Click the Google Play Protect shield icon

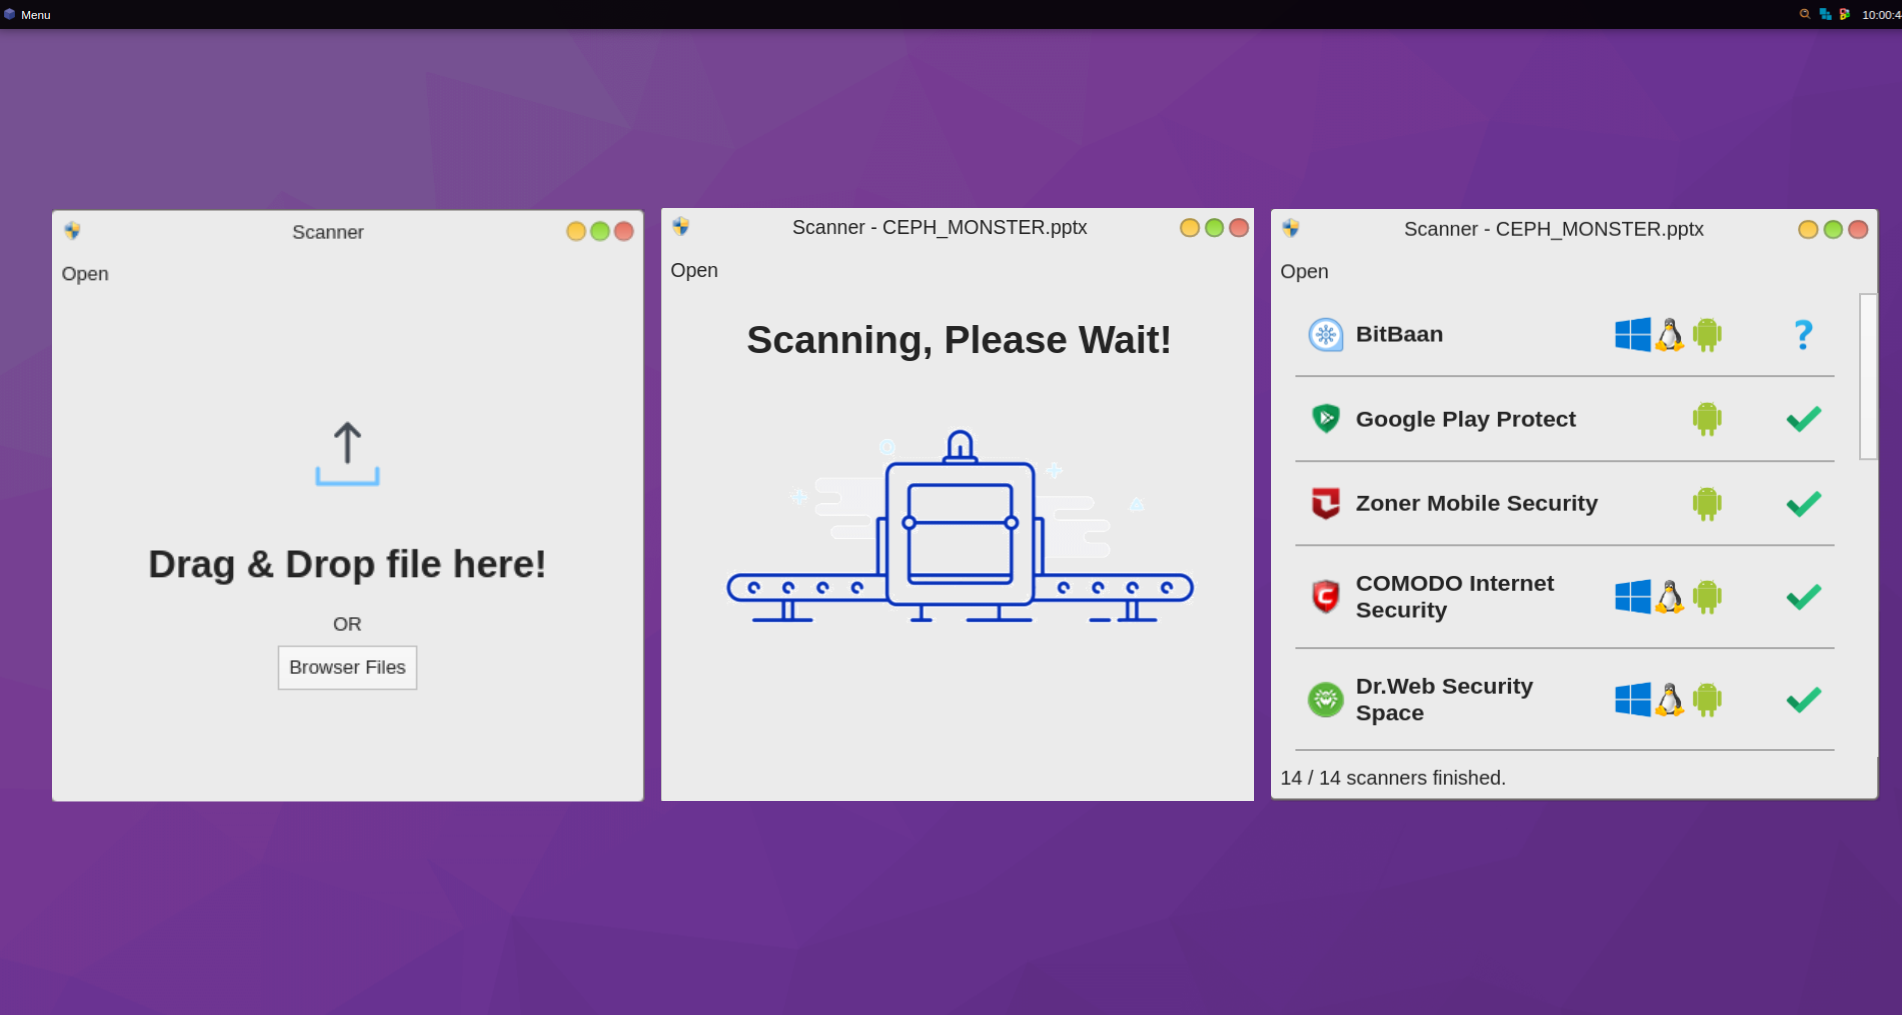point(1325,418)
